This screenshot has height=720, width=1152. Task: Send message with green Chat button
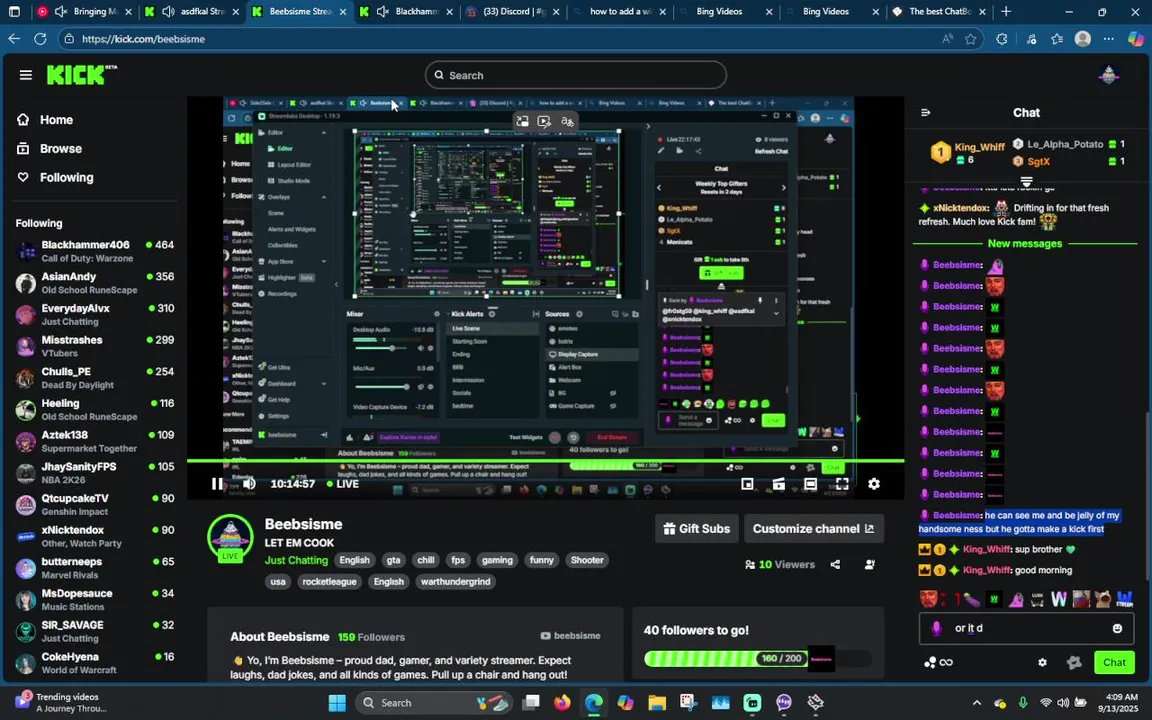1114,662
